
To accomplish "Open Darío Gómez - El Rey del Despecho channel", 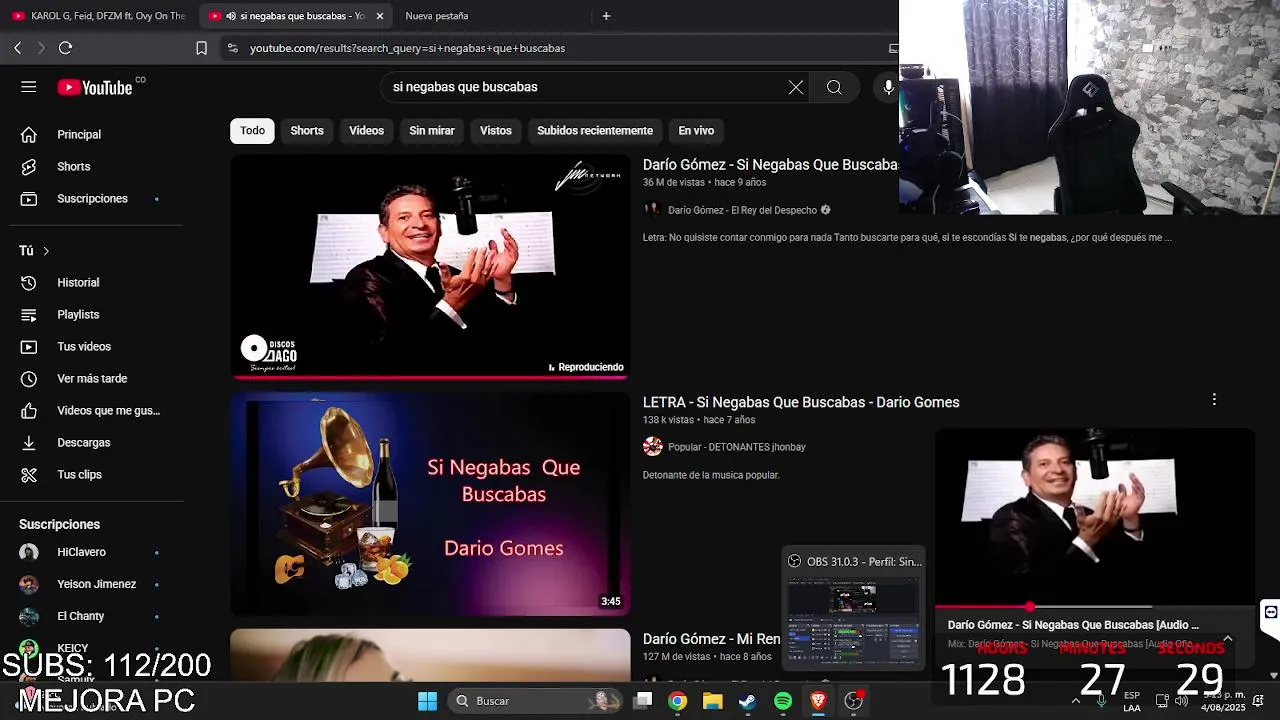I will pyautogui.click(x=743, y=210).
